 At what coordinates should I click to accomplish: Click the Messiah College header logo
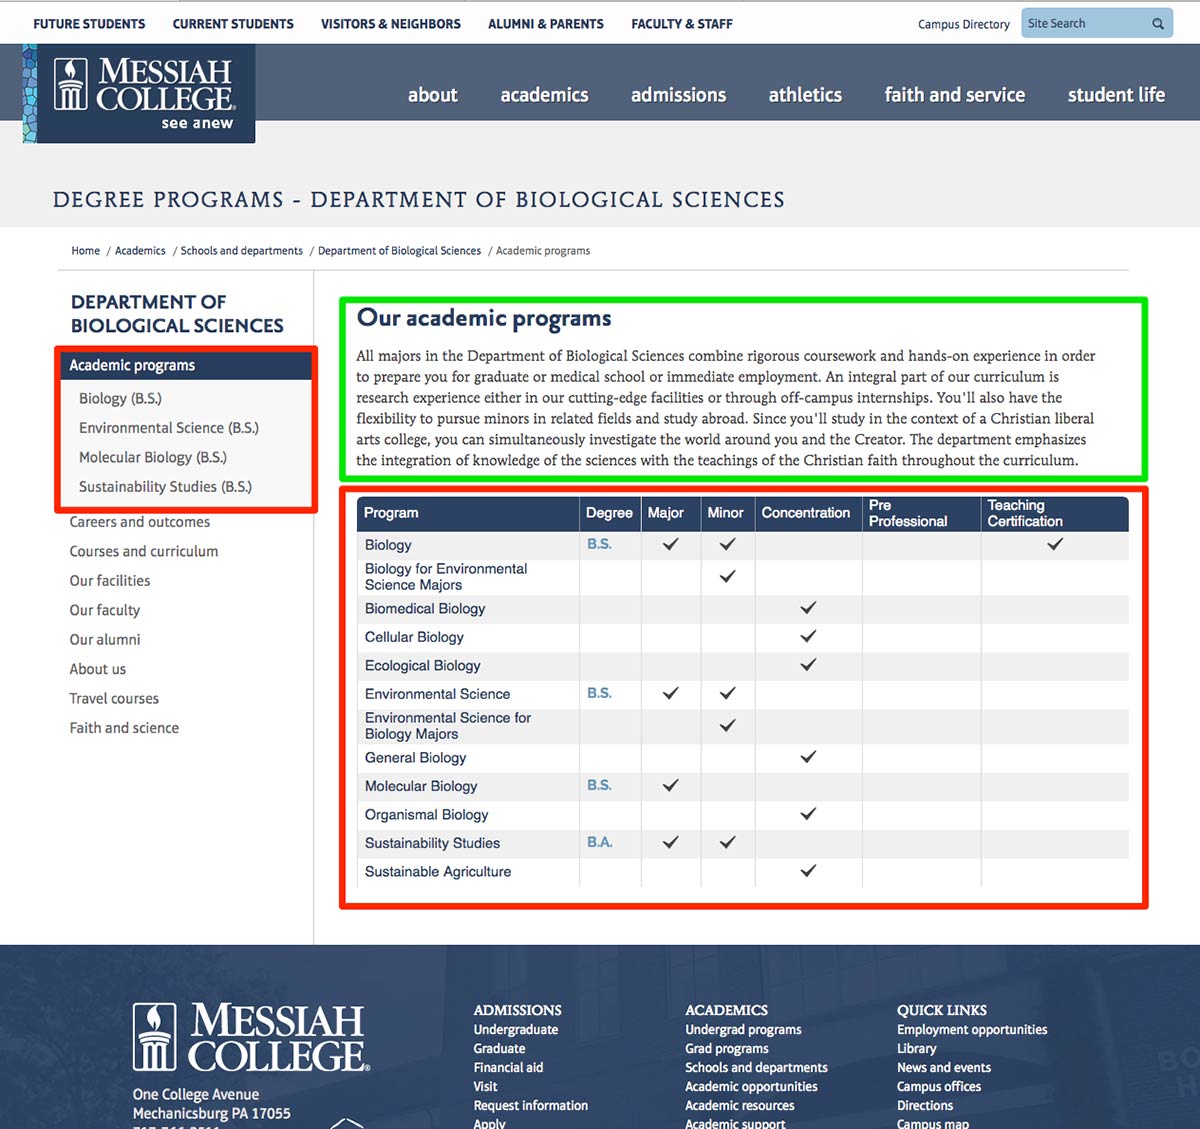coord(139,94)
